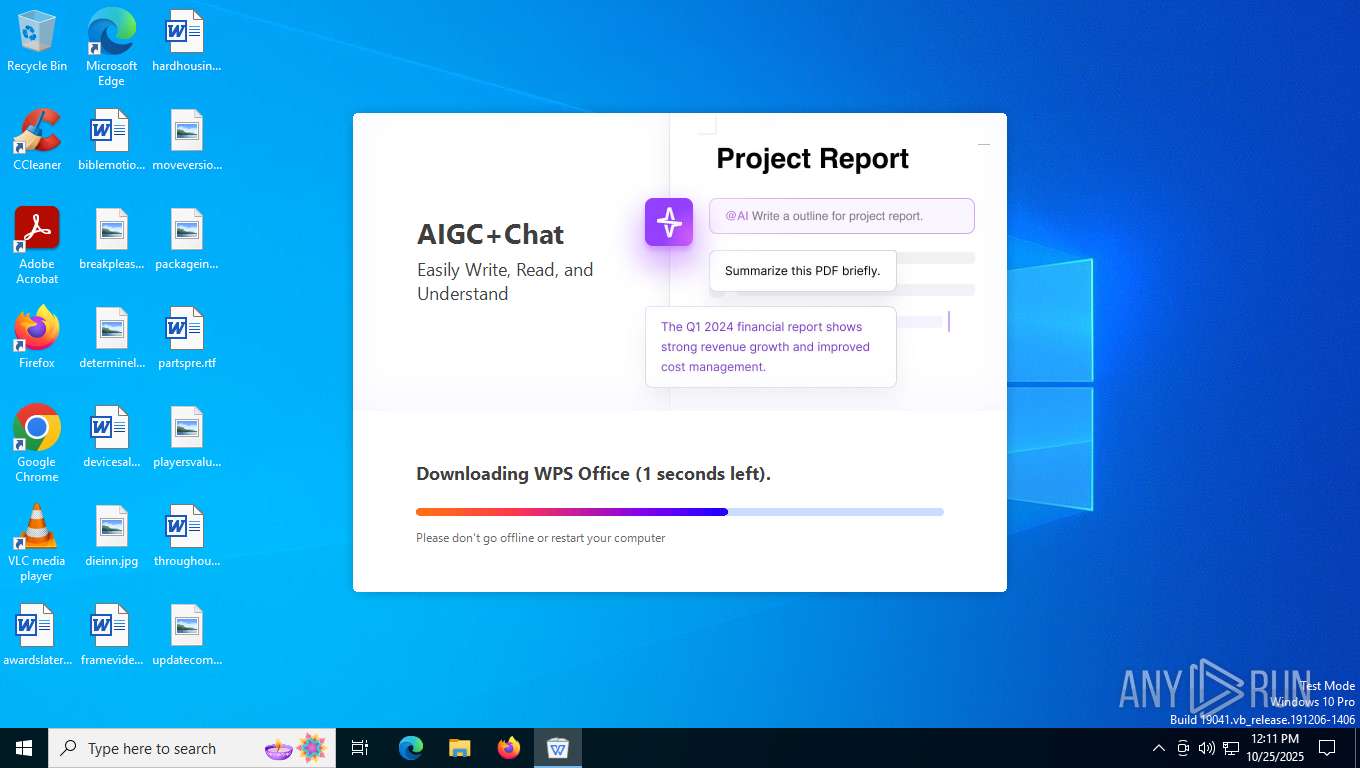The width and height of the screenshot is (1360, 768).
Task: Open the Firefox desktop shortcut
Action: (x=37, y=338)
